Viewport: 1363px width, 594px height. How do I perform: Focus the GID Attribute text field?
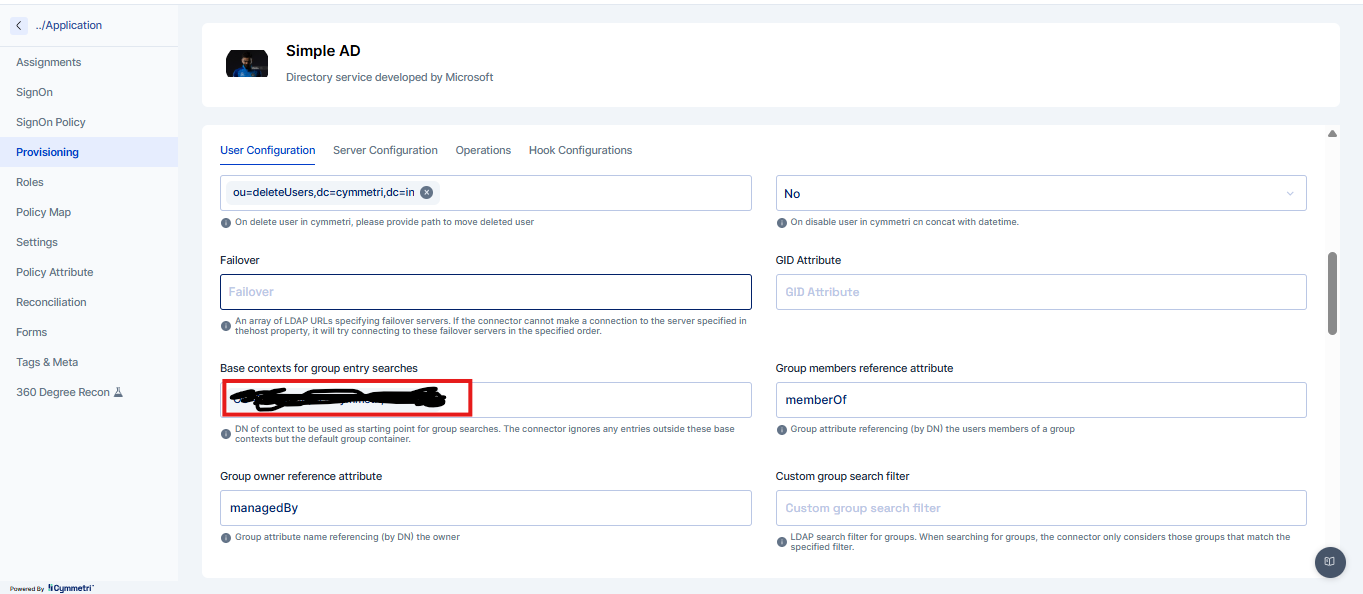(x=1040, y=292)
